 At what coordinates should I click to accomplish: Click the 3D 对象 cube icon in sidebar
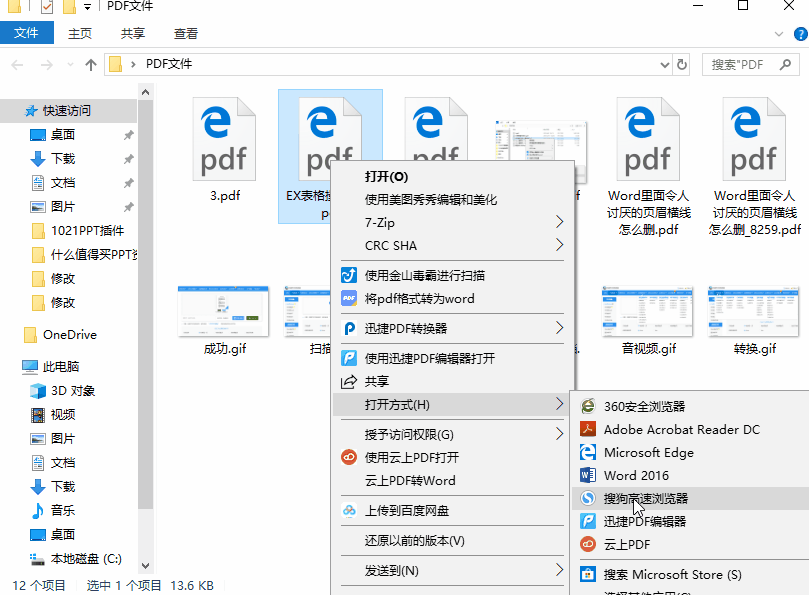pyautogui.click(x=38, y=391)
